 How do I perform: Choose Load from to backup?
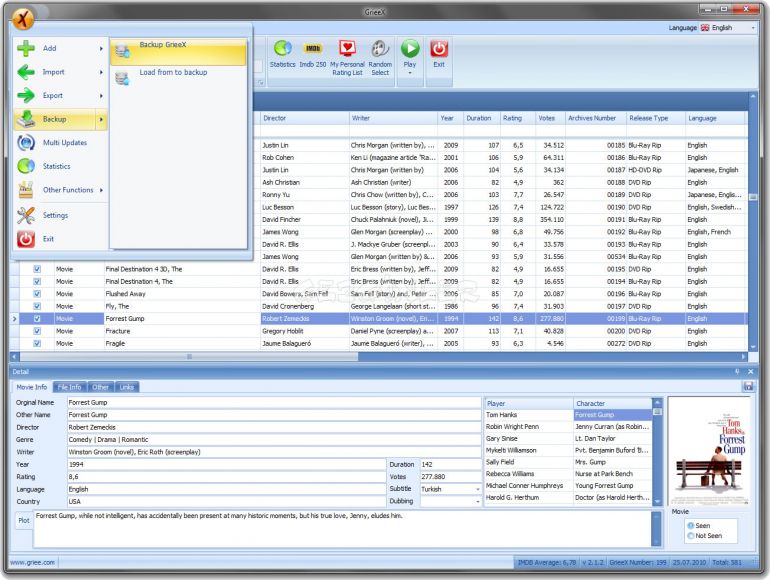pyautogui.click(x=178, y=78)
